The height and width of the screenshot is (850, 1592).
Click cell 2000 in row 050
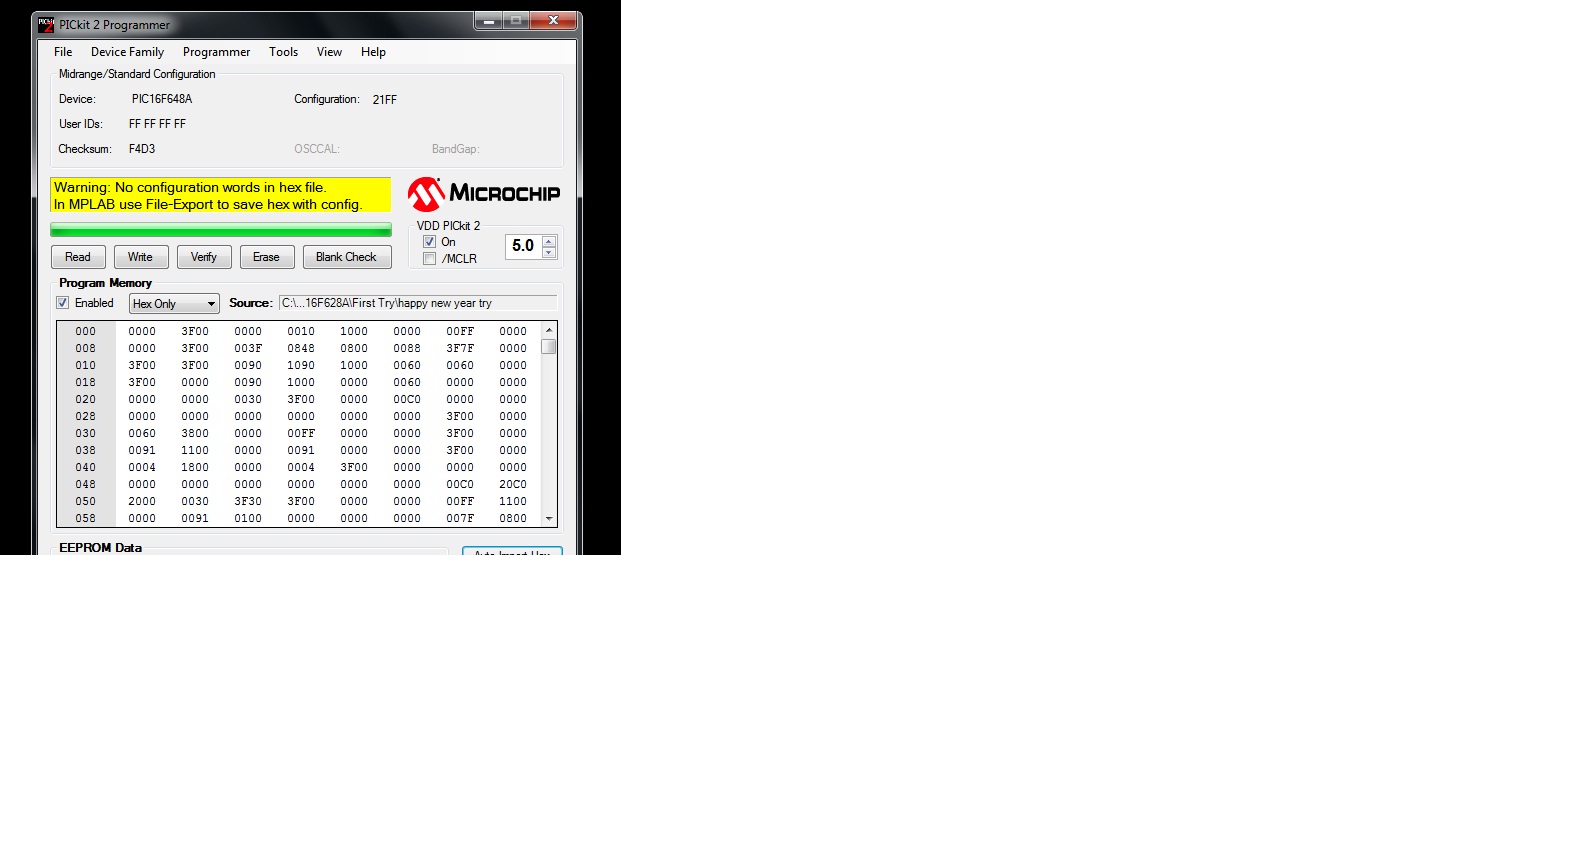(x=142, y=501)
